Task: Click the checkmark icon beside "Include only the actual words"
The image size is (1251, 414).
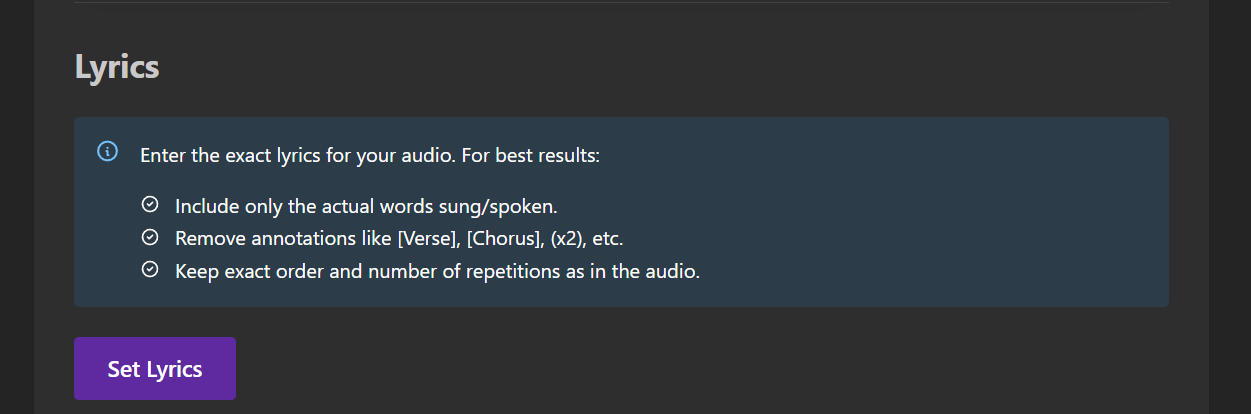Action: [x=150, y=205]
